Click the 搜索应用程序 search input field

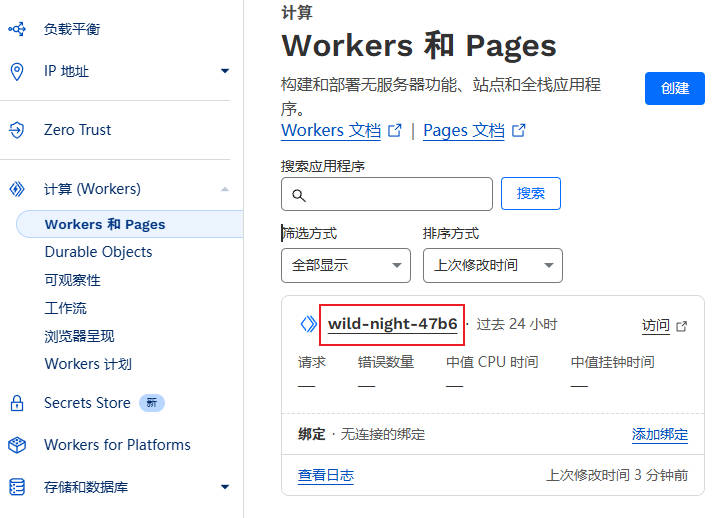pyautogui.click(x=387, y=194)
